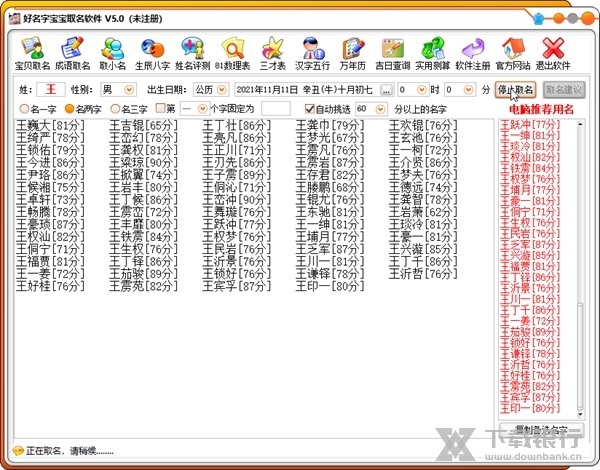Click the date picker ellipsis button
600x470 pixels.
coord(386,90)
